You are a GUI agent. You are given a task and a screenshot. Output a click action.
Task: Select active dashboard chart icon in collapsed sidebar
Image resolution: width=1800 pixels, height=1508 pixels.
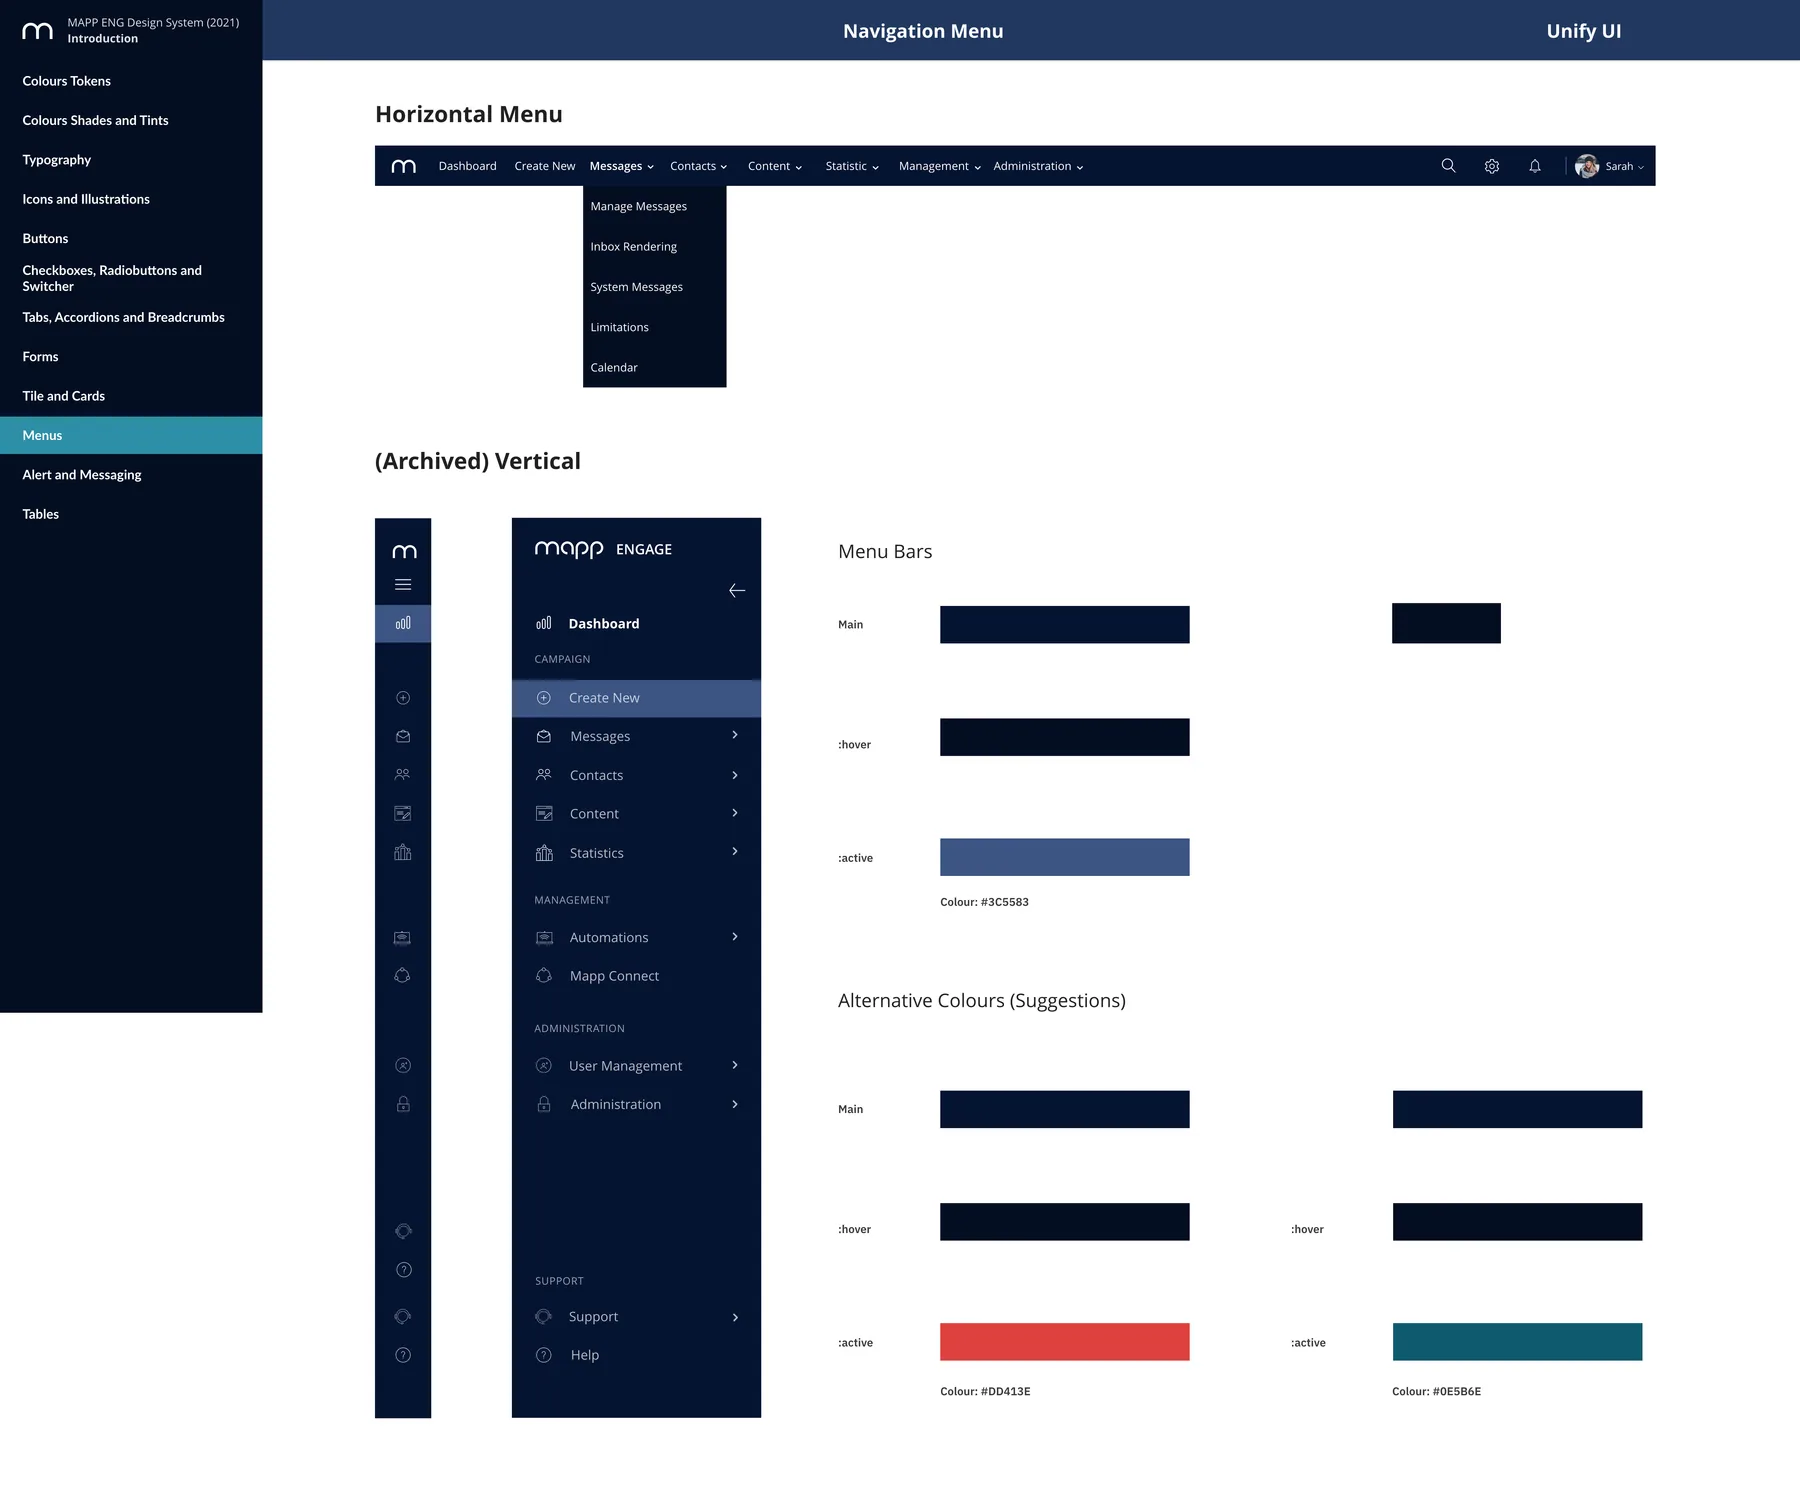click(x=403, y=623)
